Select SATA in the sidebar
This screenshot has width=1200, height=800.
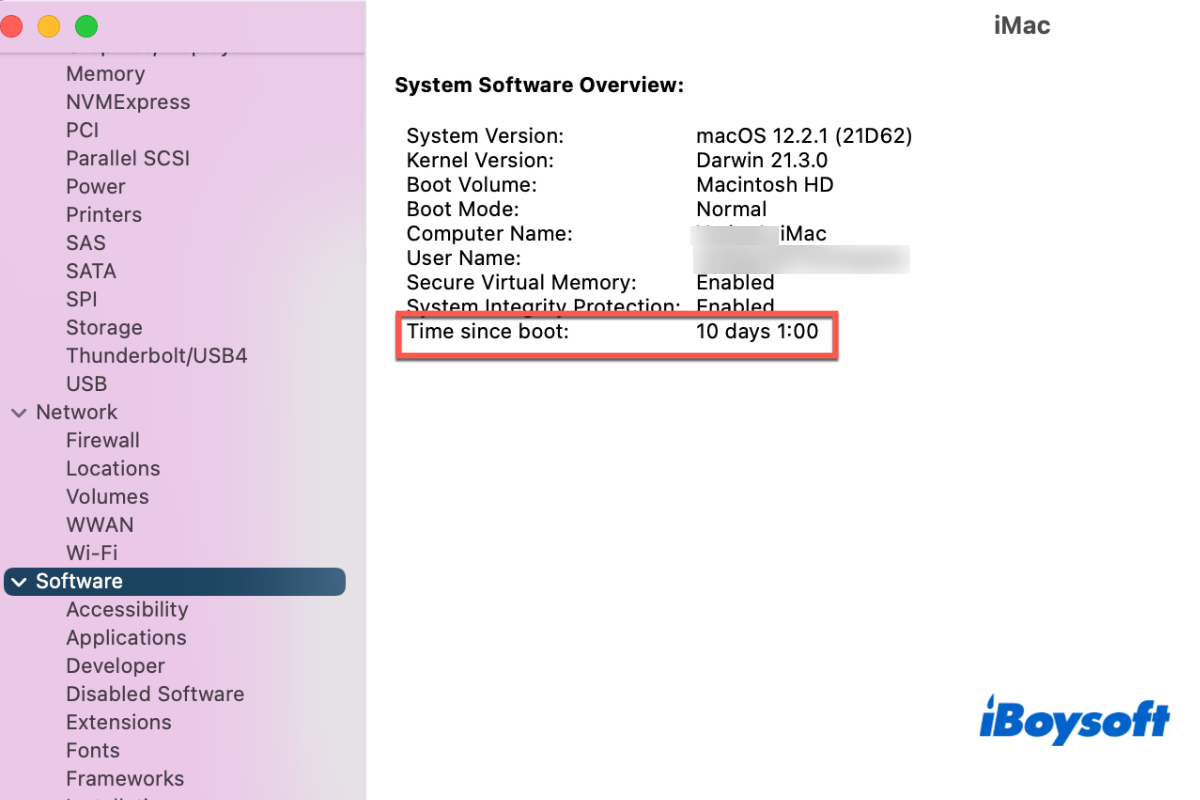point(91,271)
